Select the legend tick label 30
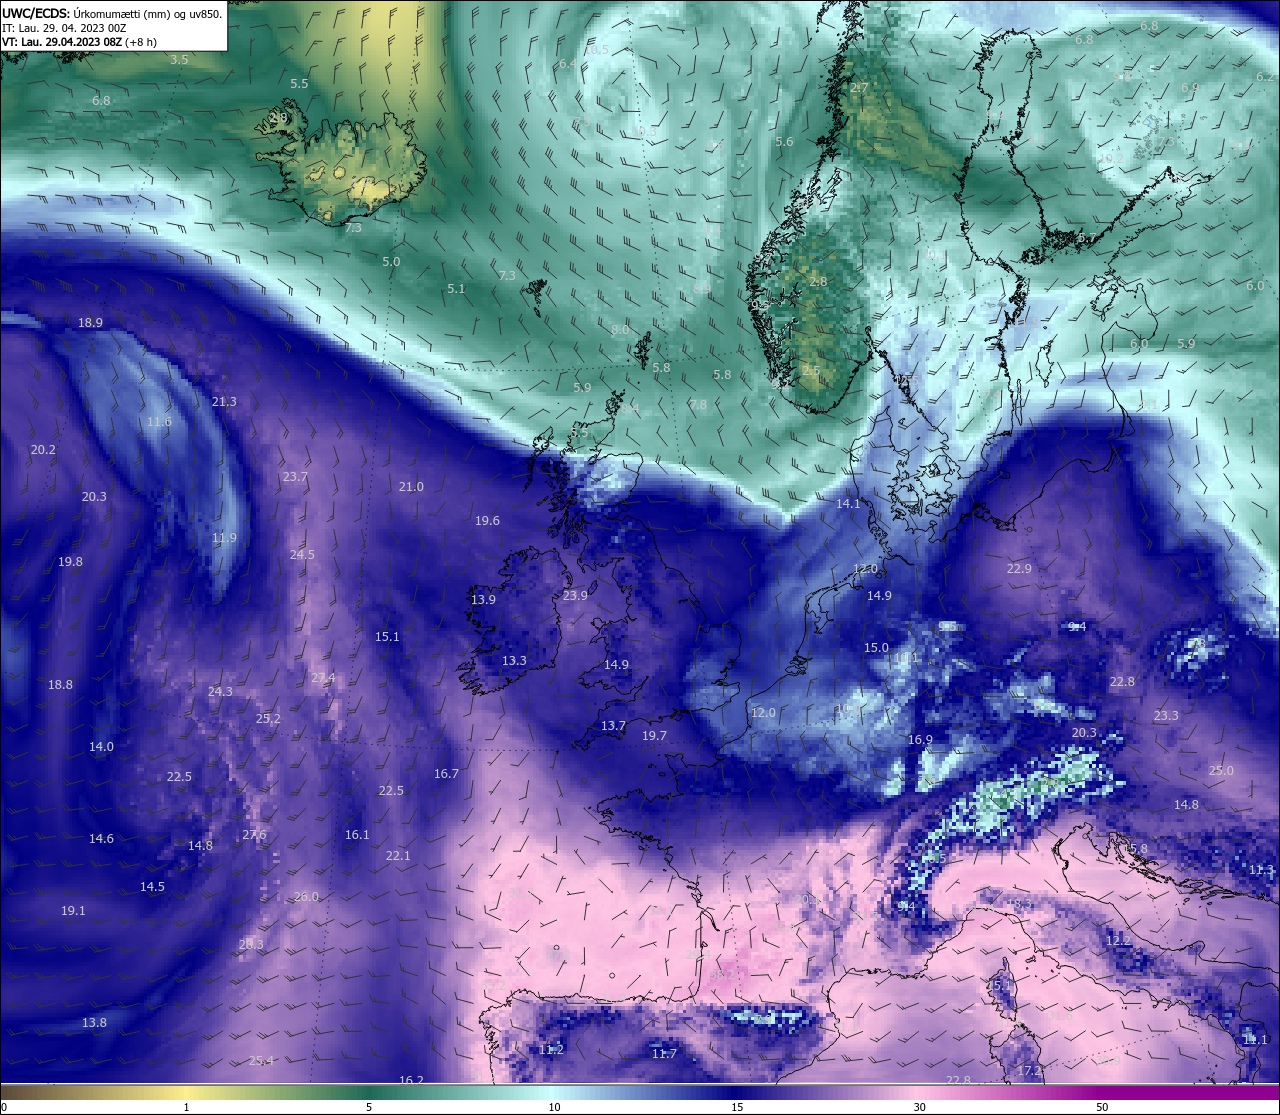 [x=919, y=1107]
